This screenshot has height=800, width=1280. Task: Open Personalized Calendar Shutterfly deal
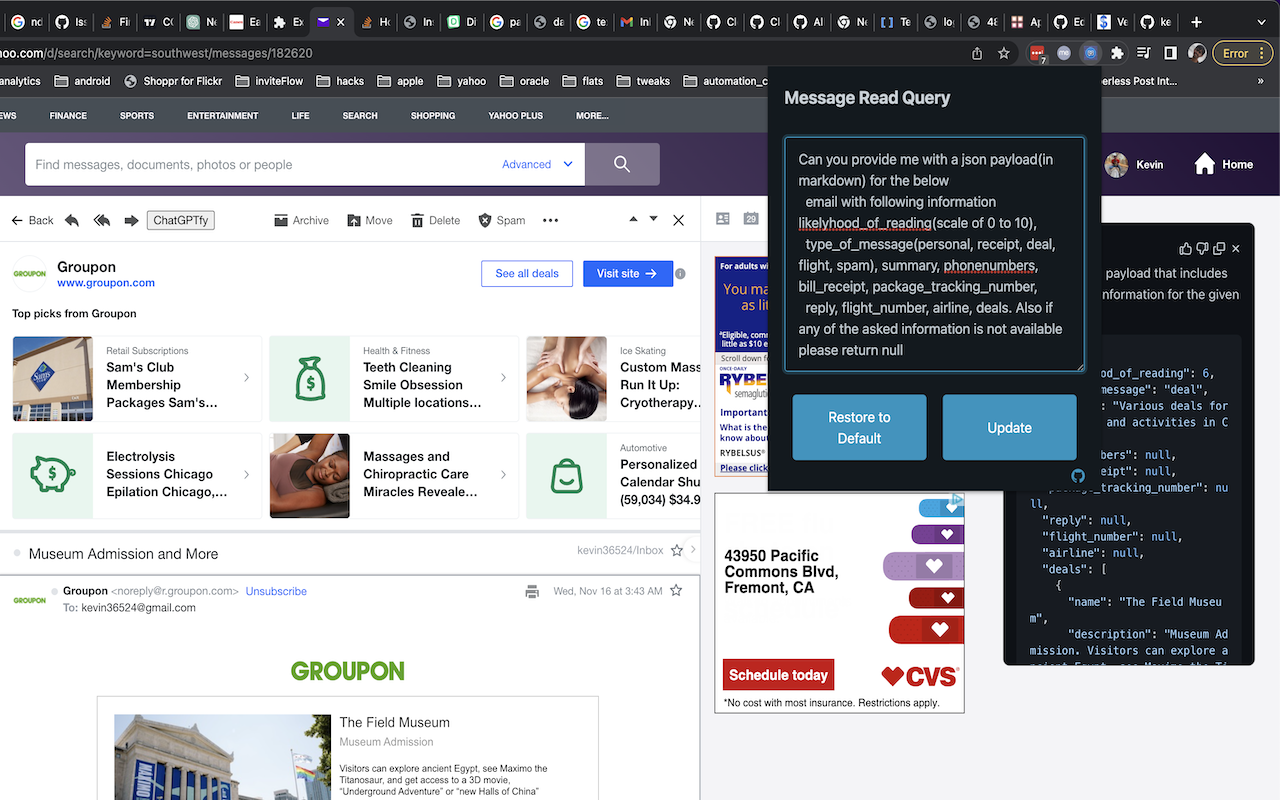(x=613, y=475)
